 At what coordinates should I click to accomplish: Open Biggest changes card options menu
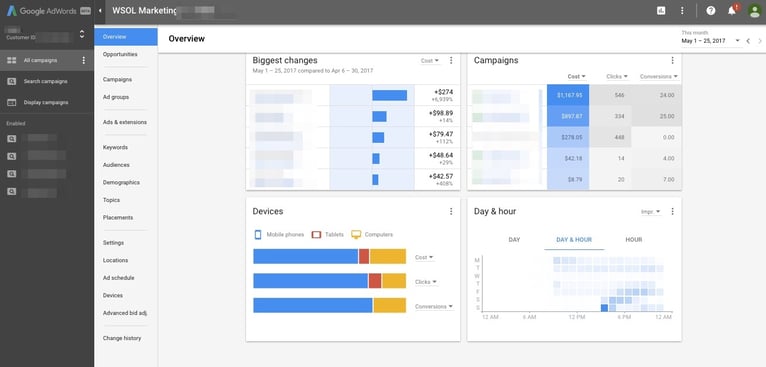(451, 61)
